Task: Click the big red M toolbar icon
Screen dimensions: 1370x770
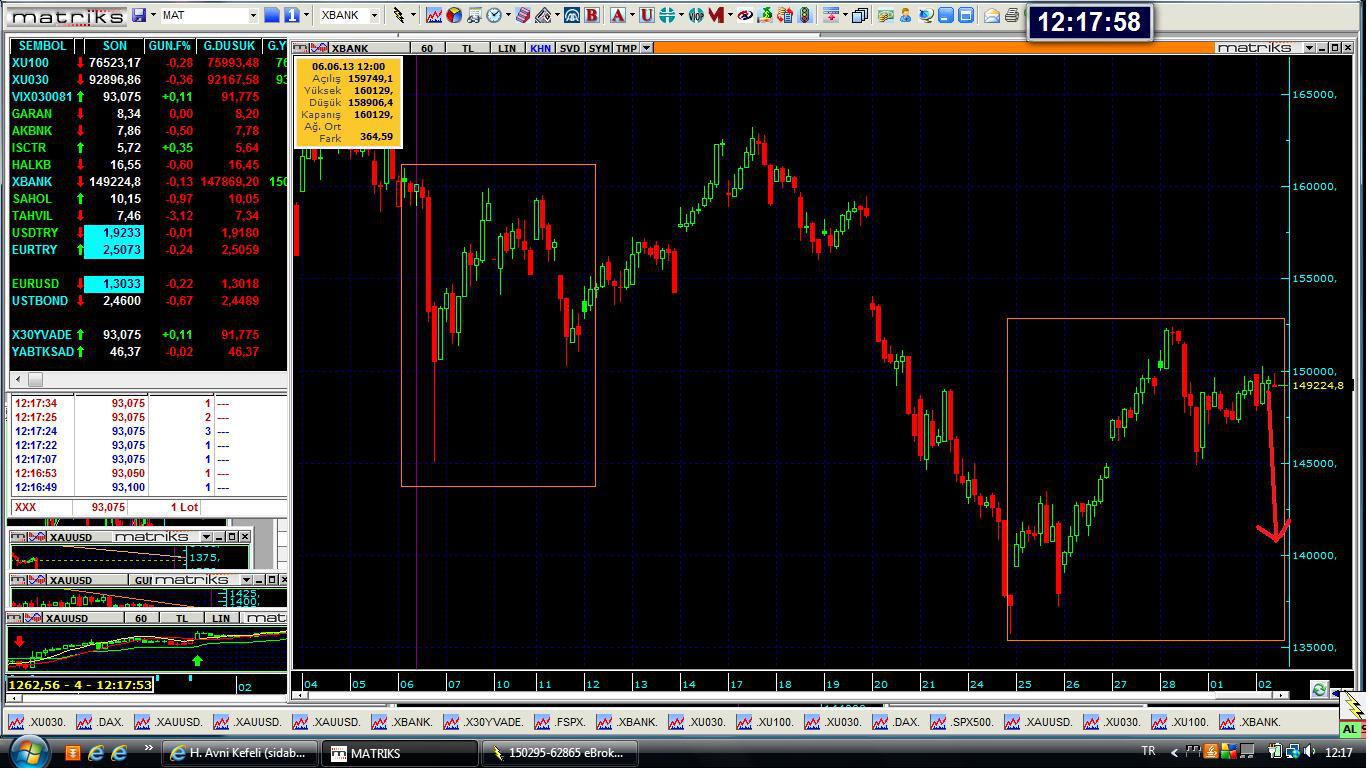Action: coord(716,15)
